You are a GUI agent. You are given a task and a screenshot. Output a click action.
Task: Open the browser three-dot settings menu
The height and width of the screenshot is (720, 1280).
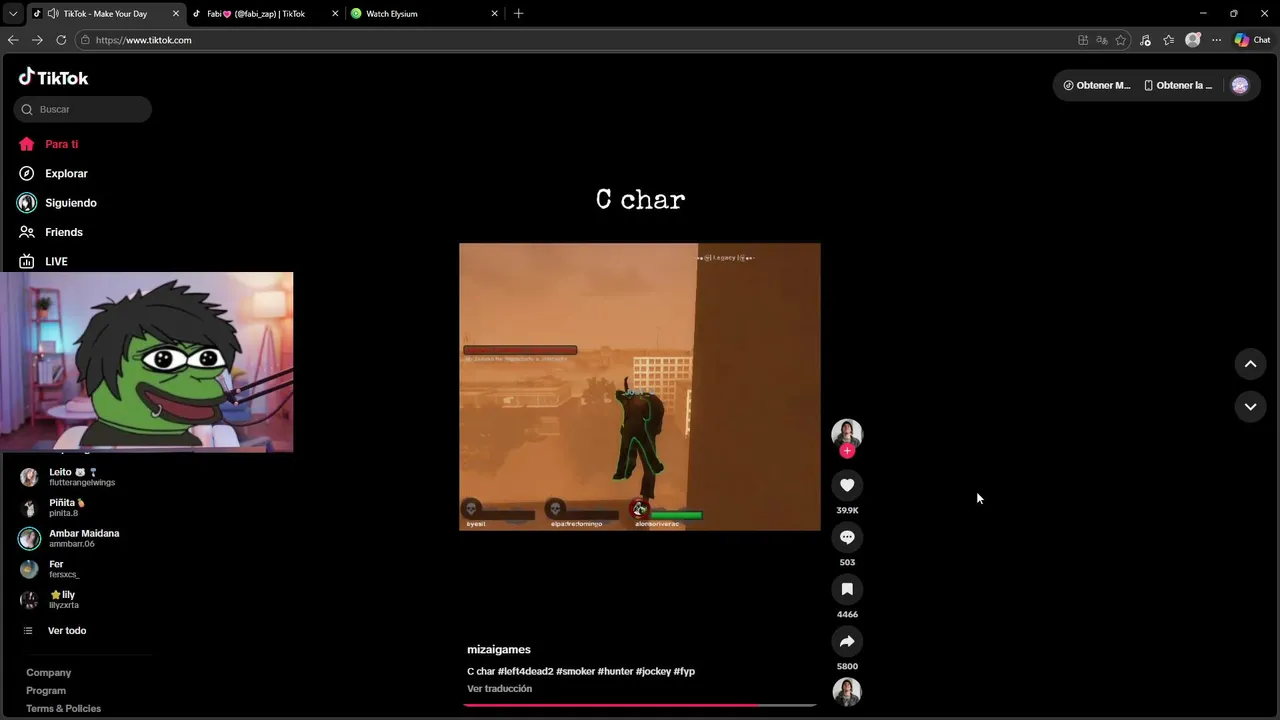coord(1216,40)
